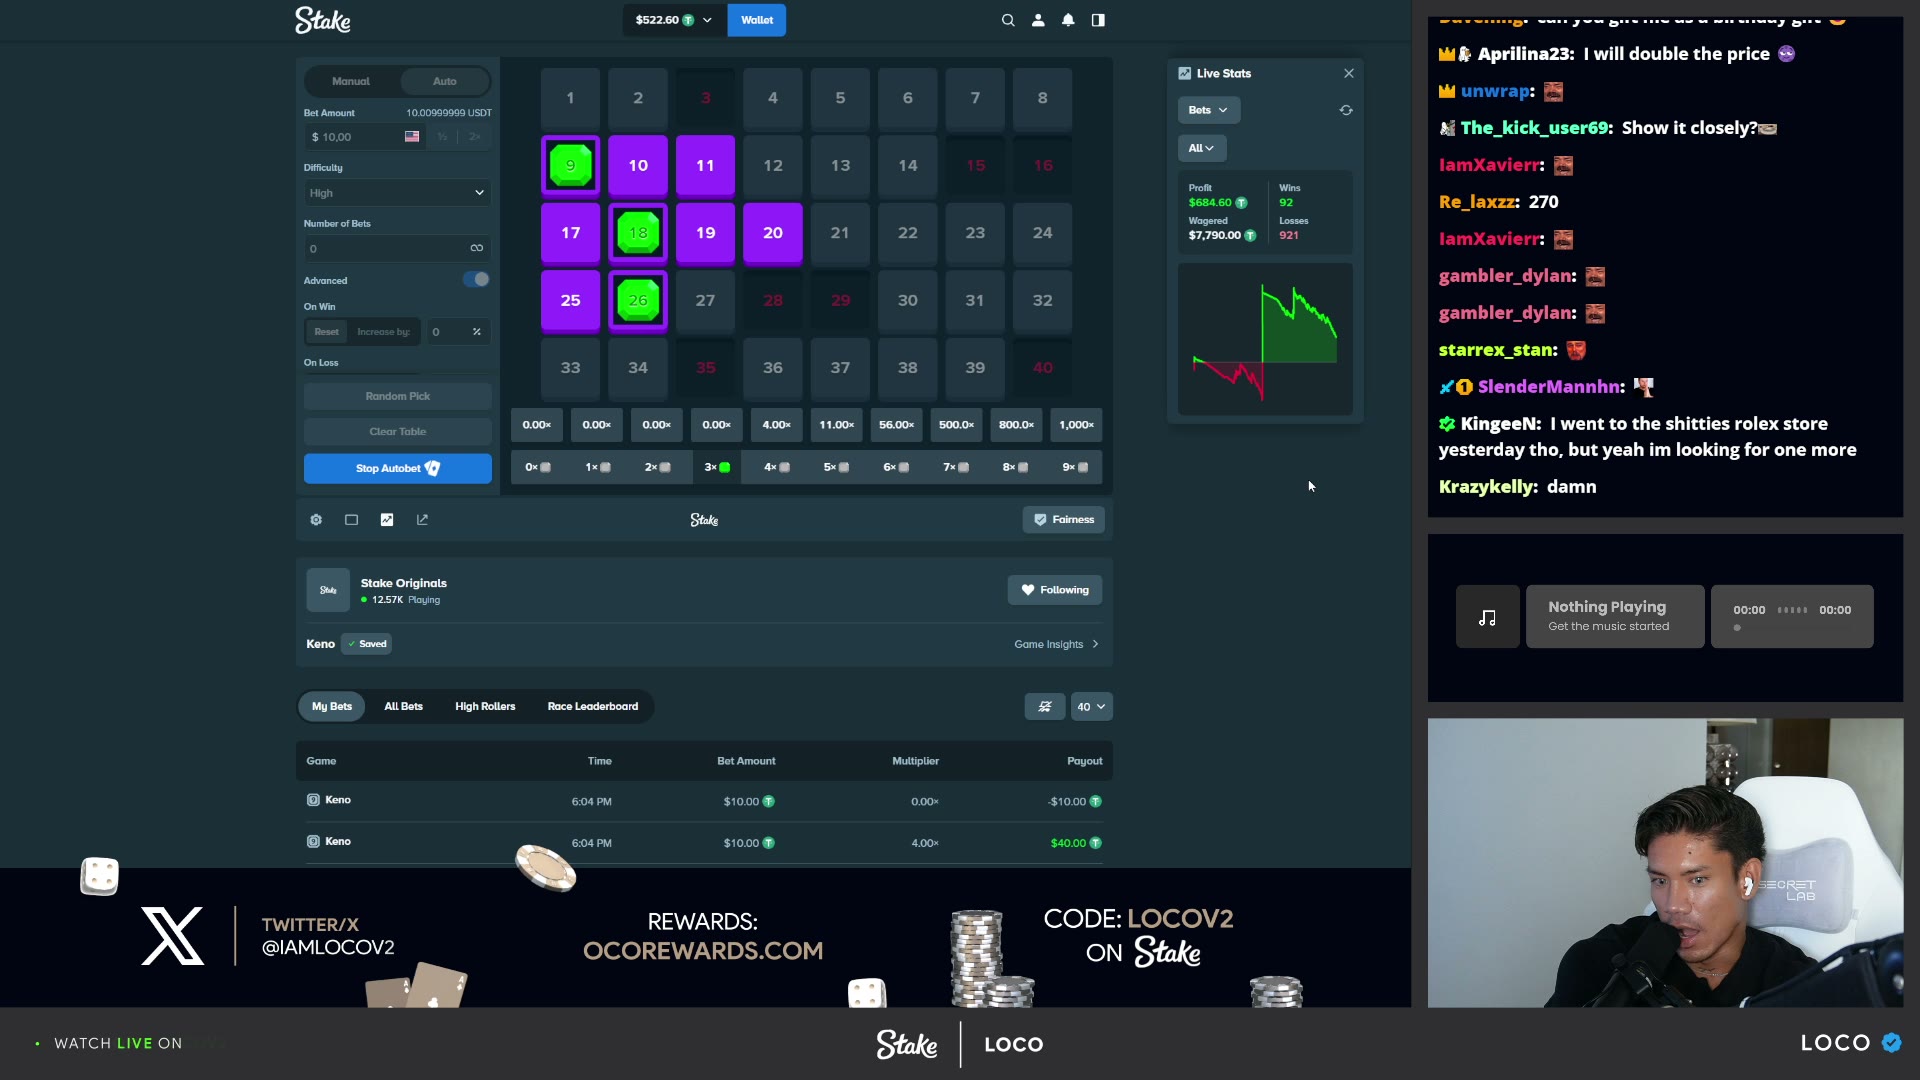The width and height of the screenshot is (1920, 1080).
Task: Open the Bets dropdown in Live Stats
Action: pos(1209,110)
